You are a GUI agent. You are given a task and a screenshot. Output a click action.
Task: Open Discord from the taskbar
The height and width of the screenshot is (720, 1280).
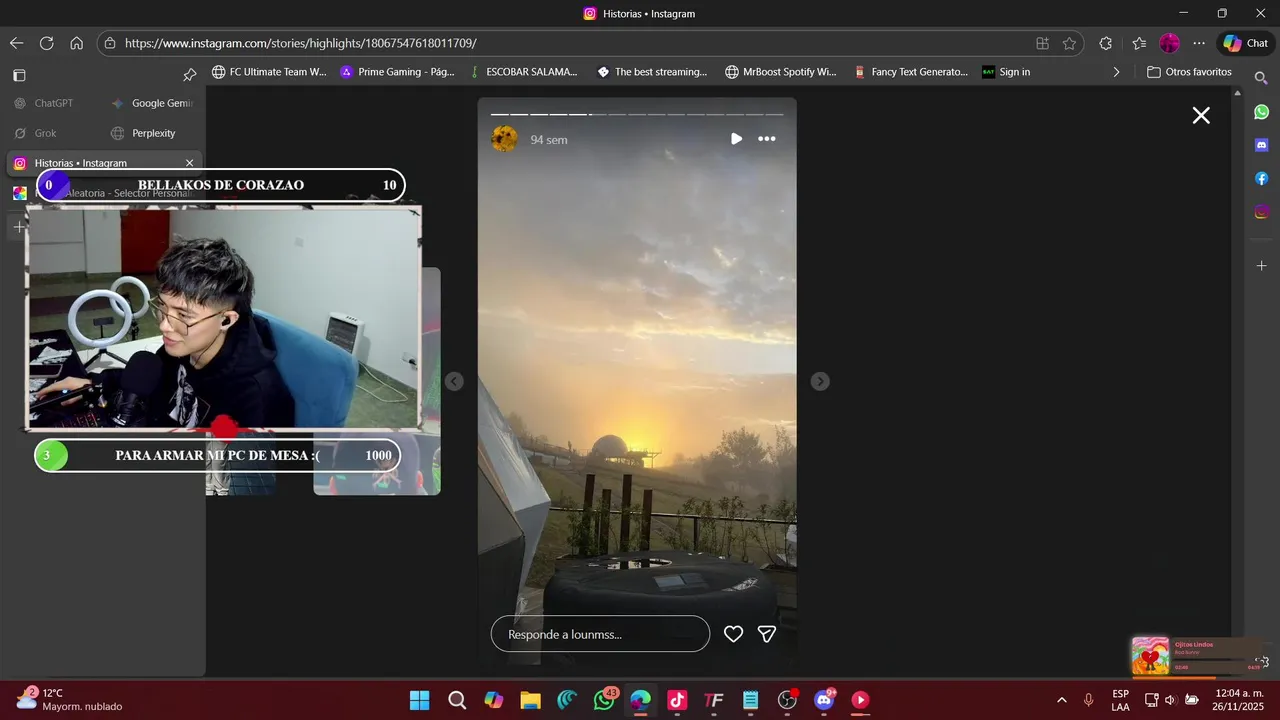tap(824, 700)
